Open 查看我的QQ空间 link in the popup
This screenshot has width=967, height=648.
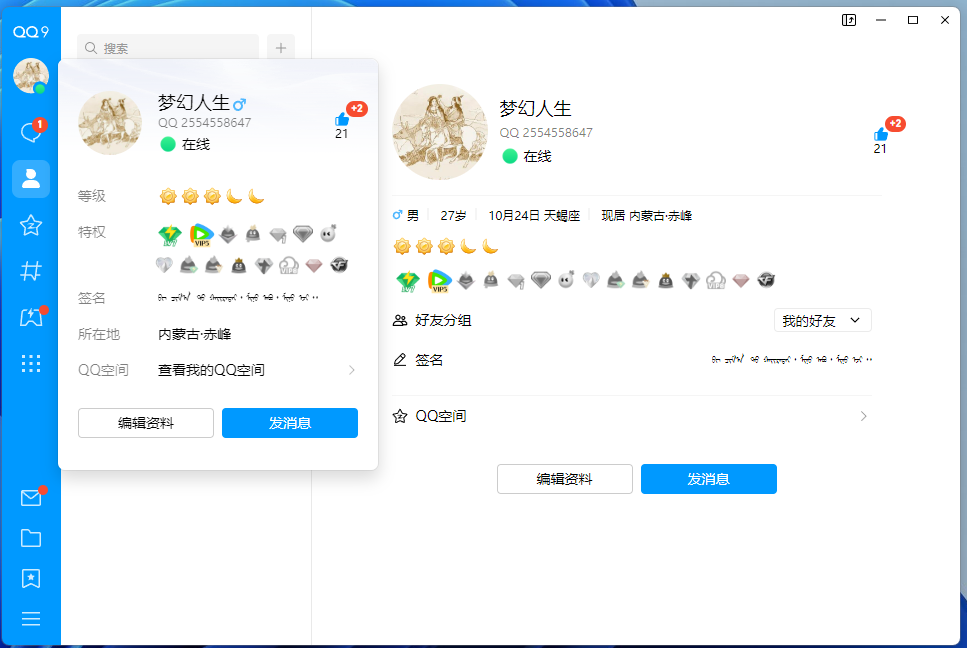[212, 370]
